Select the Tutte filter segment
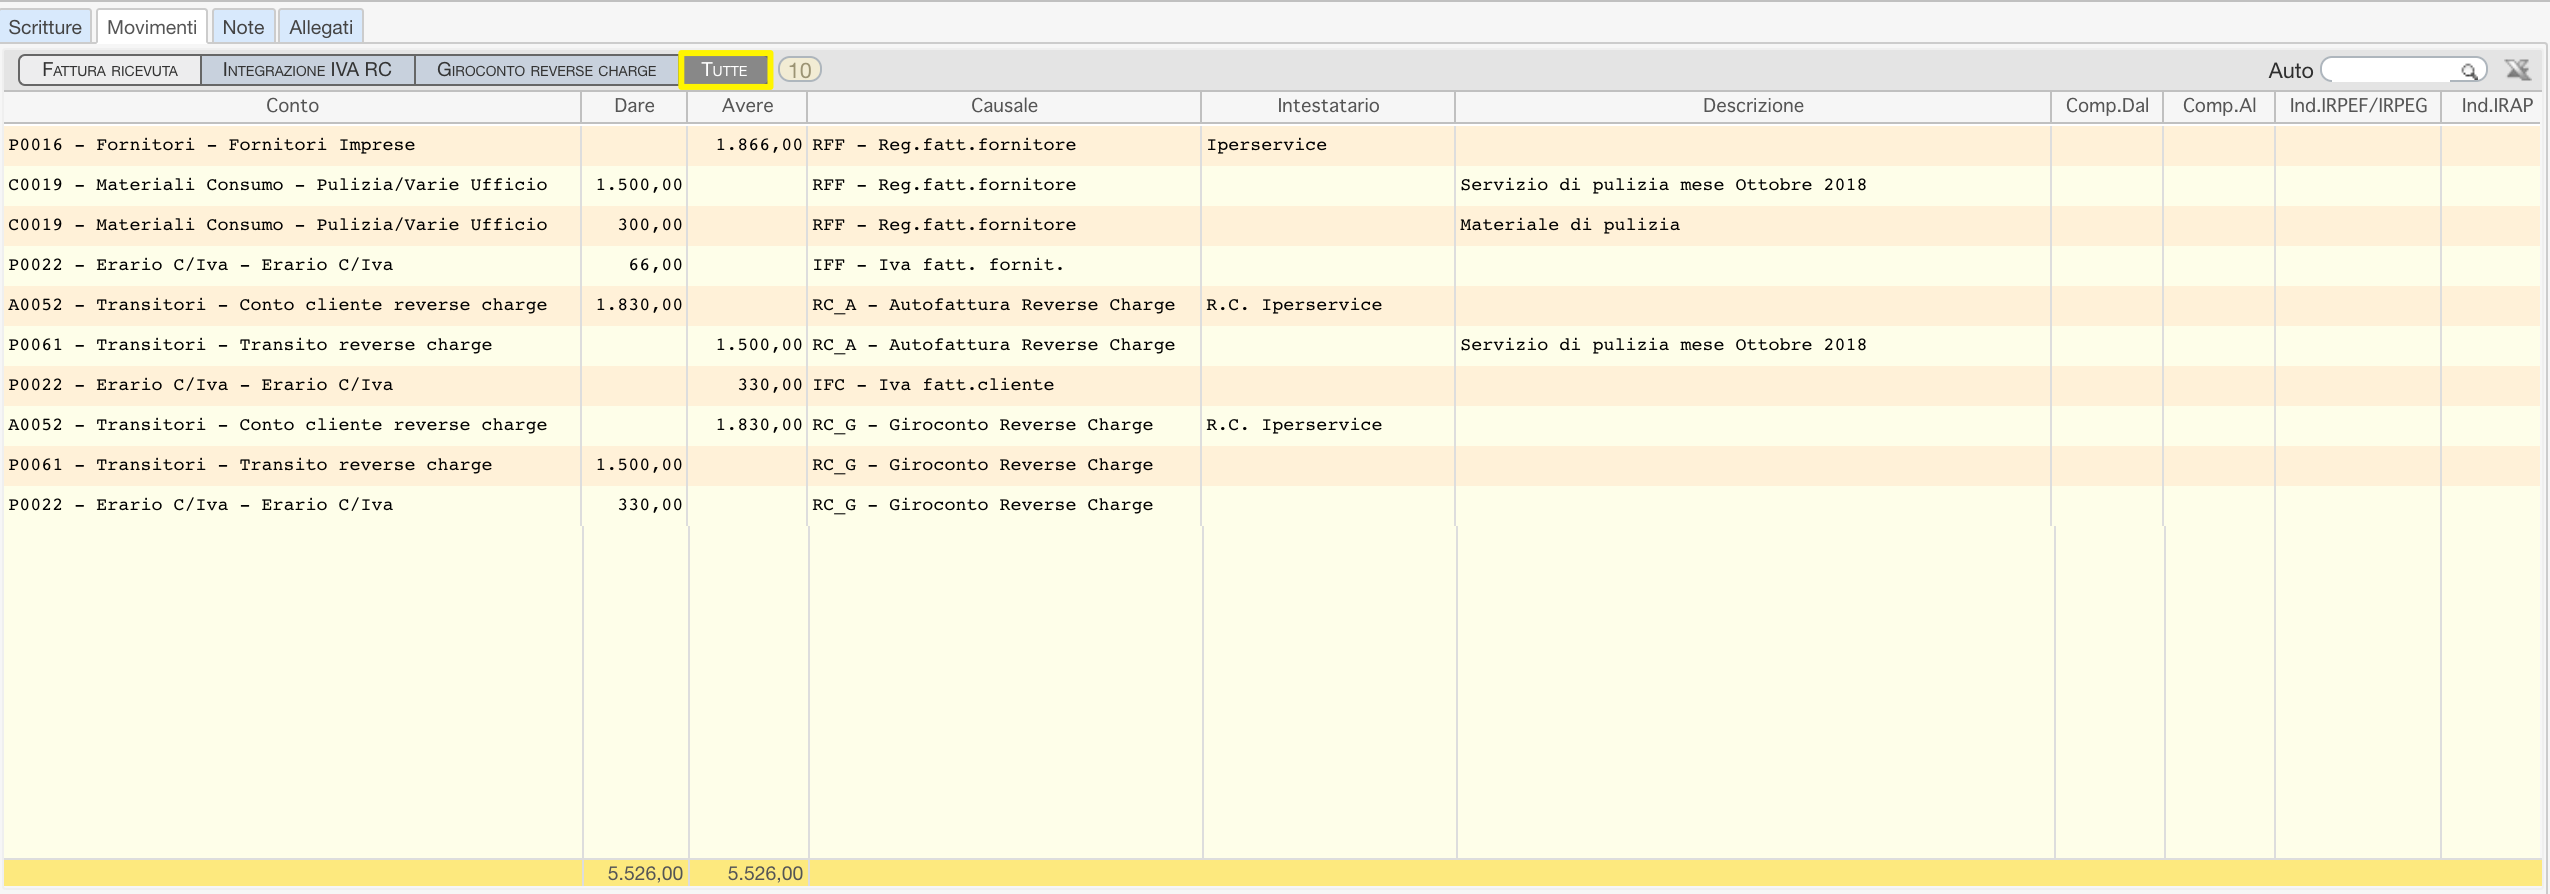 tap(725, 70)
